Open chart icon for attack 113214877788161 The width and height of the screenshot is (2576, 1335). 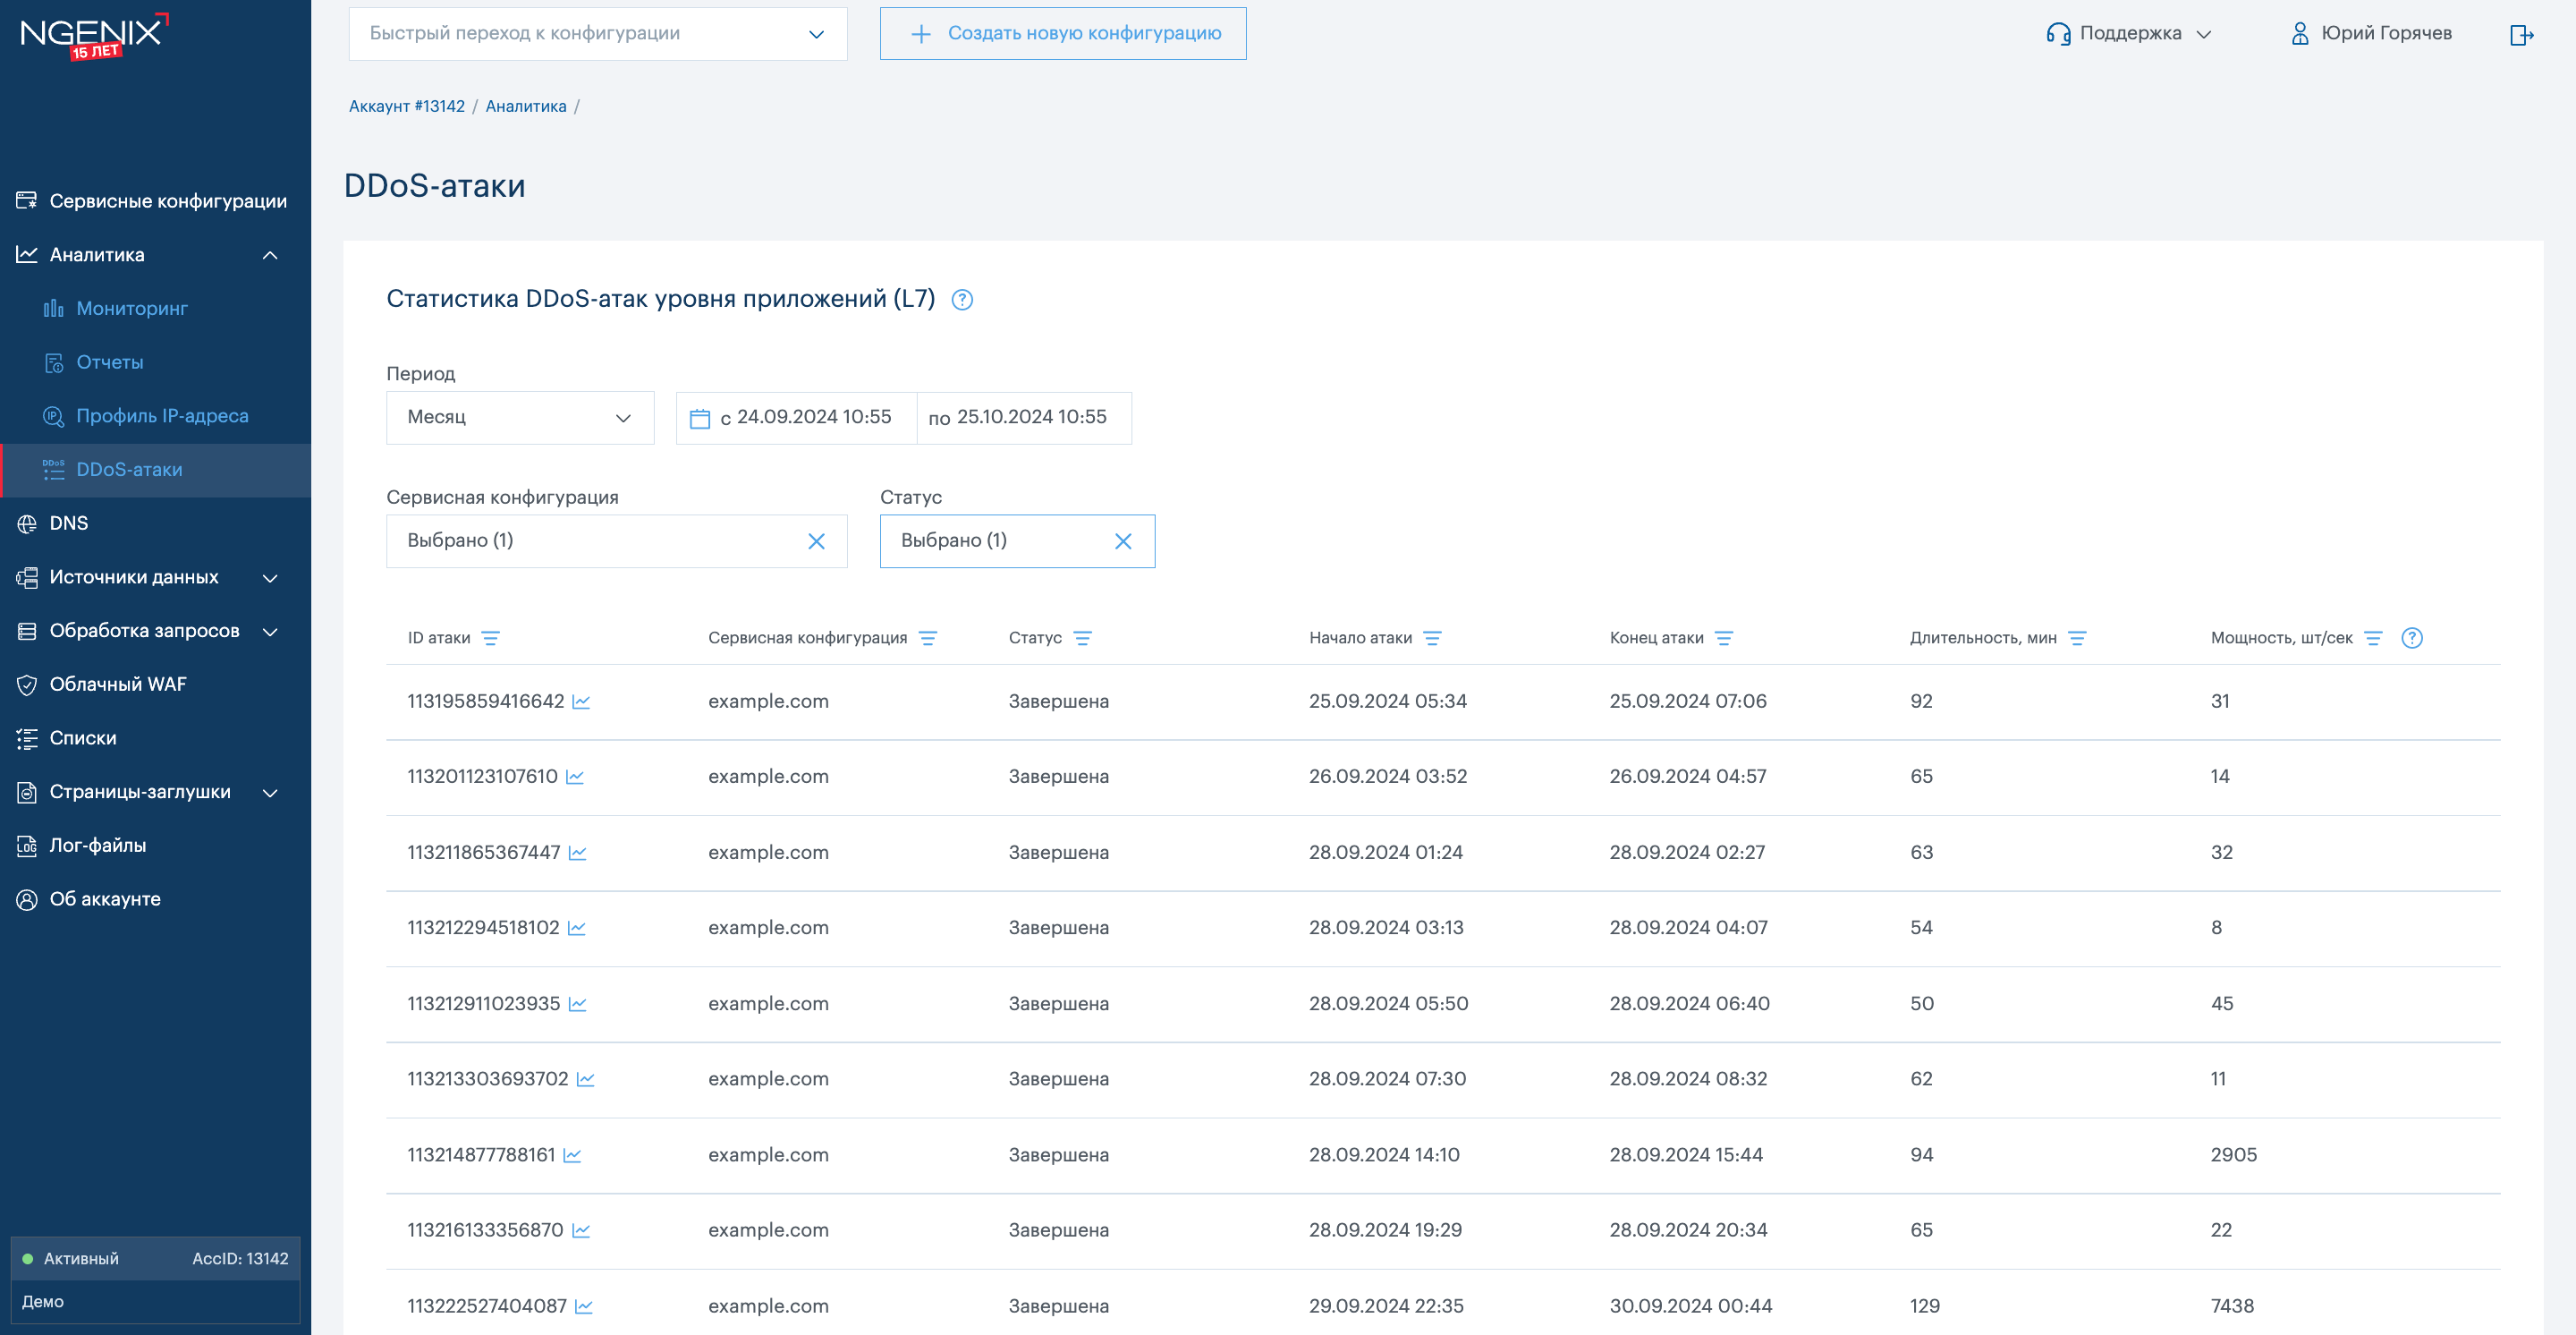[x=572, y=1155]
